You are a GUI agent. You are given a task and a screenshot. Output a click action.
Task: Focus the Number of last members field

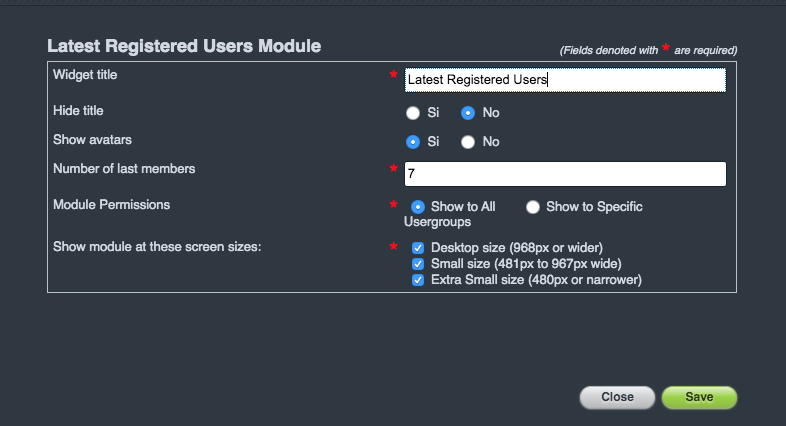(x=565, y=174)
